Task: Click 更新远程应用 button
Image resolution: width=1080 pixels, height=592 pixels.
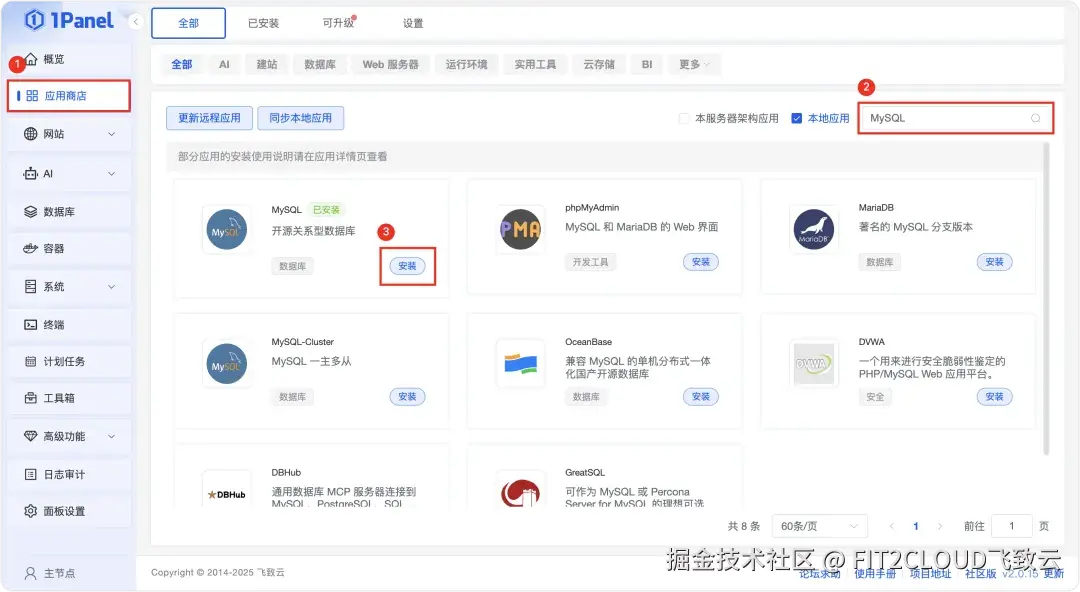Action: [x=209, y=118]
